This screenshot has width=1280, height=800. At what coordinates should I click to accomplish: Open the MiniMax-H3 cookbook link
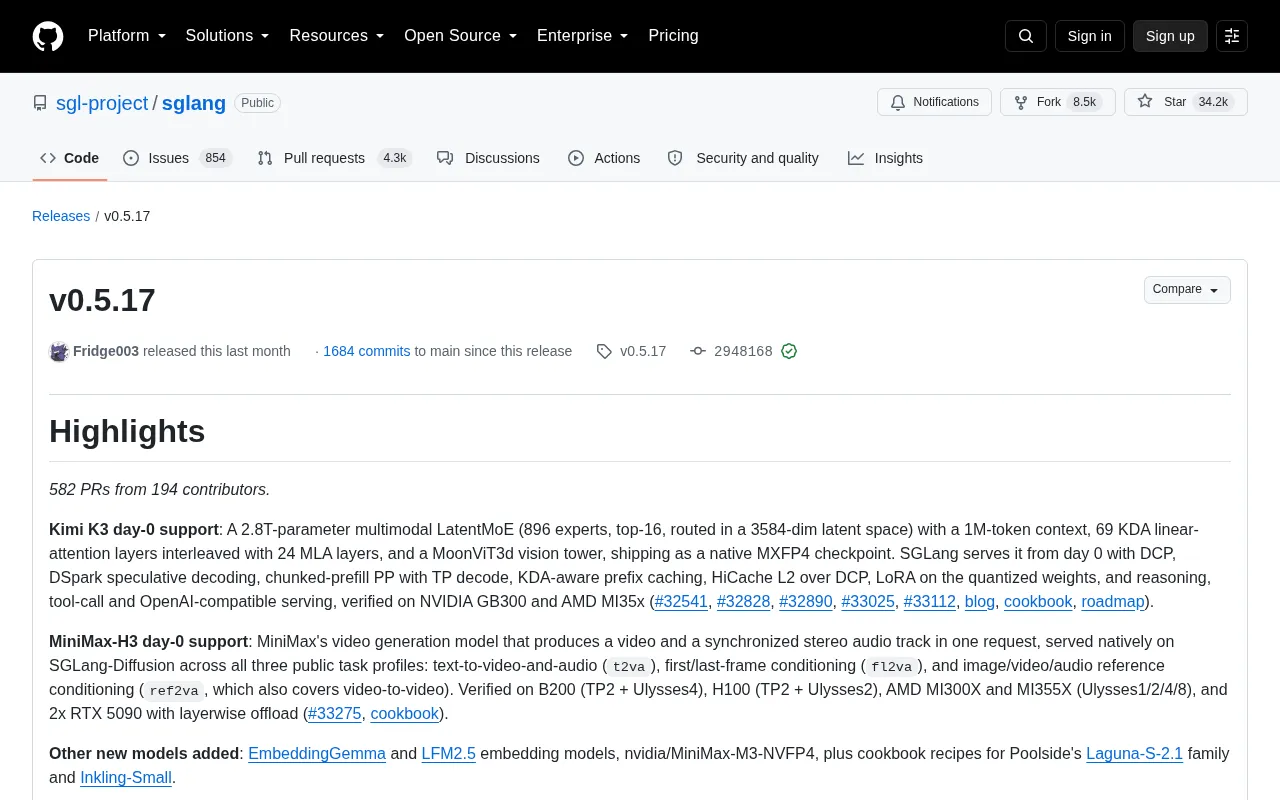[405, 713]
